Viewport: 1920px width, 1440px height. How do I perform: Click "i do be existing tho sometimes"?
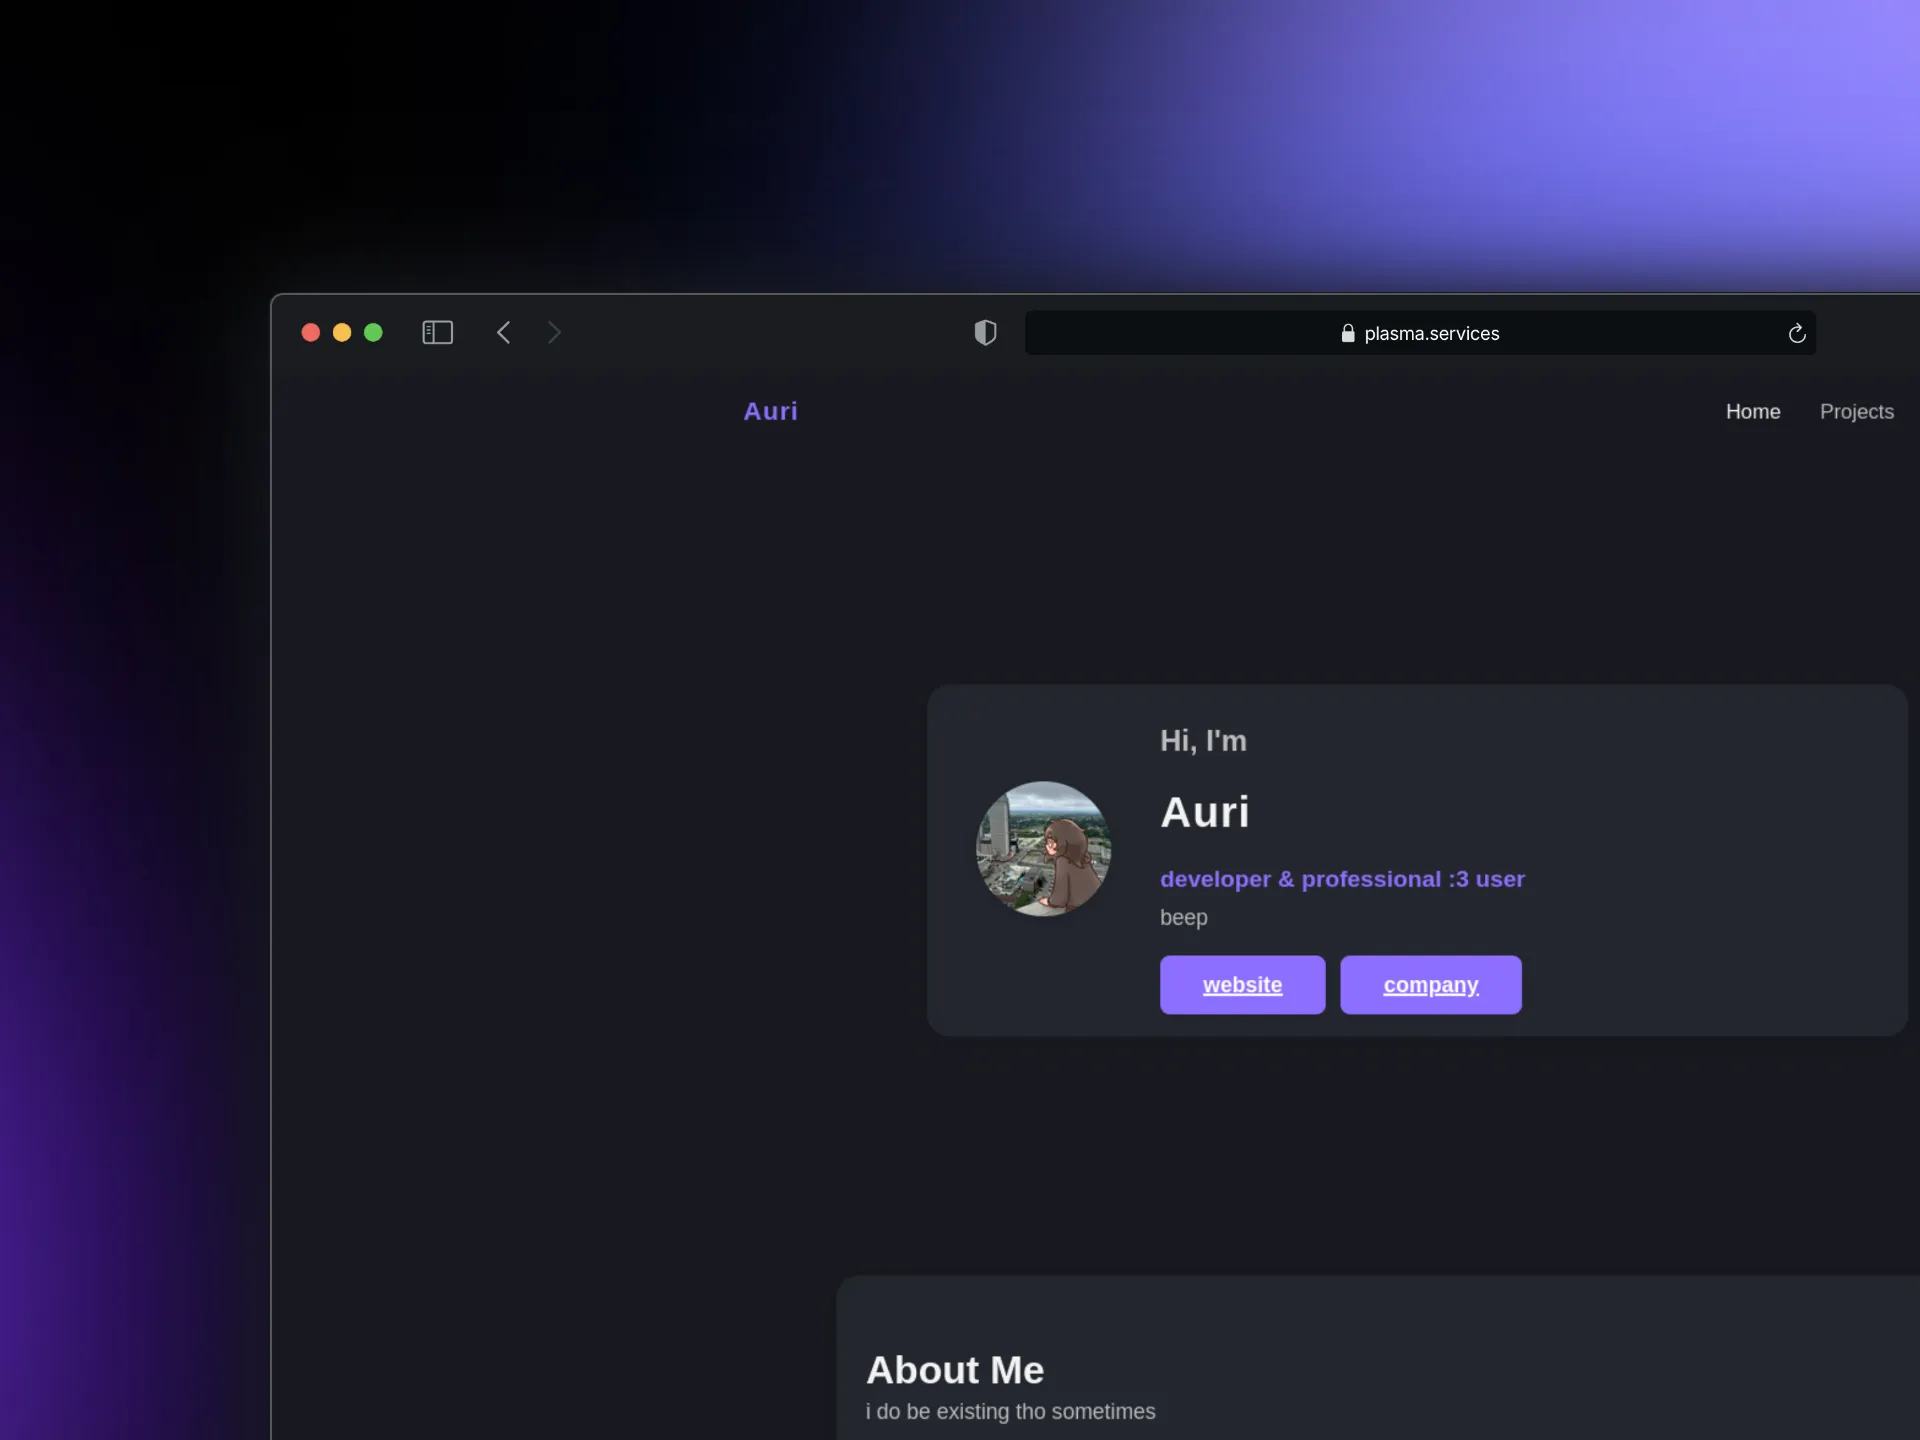(x=1010, y=1411)
